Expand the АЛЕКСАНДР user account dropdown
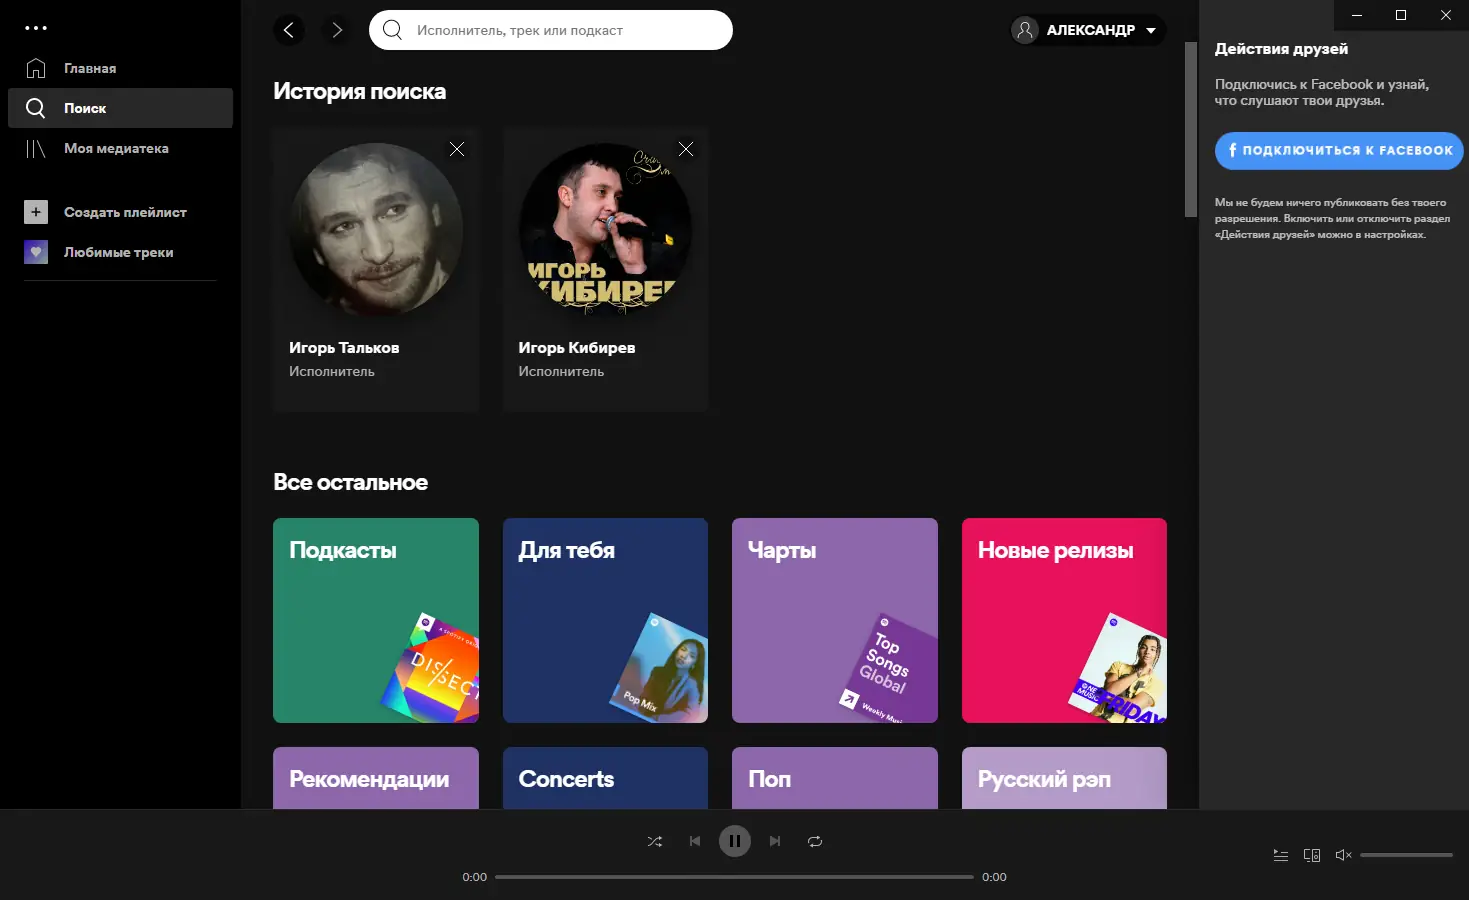The width and height of the screenshot is (1469, 900). [x=1088, y=30]
